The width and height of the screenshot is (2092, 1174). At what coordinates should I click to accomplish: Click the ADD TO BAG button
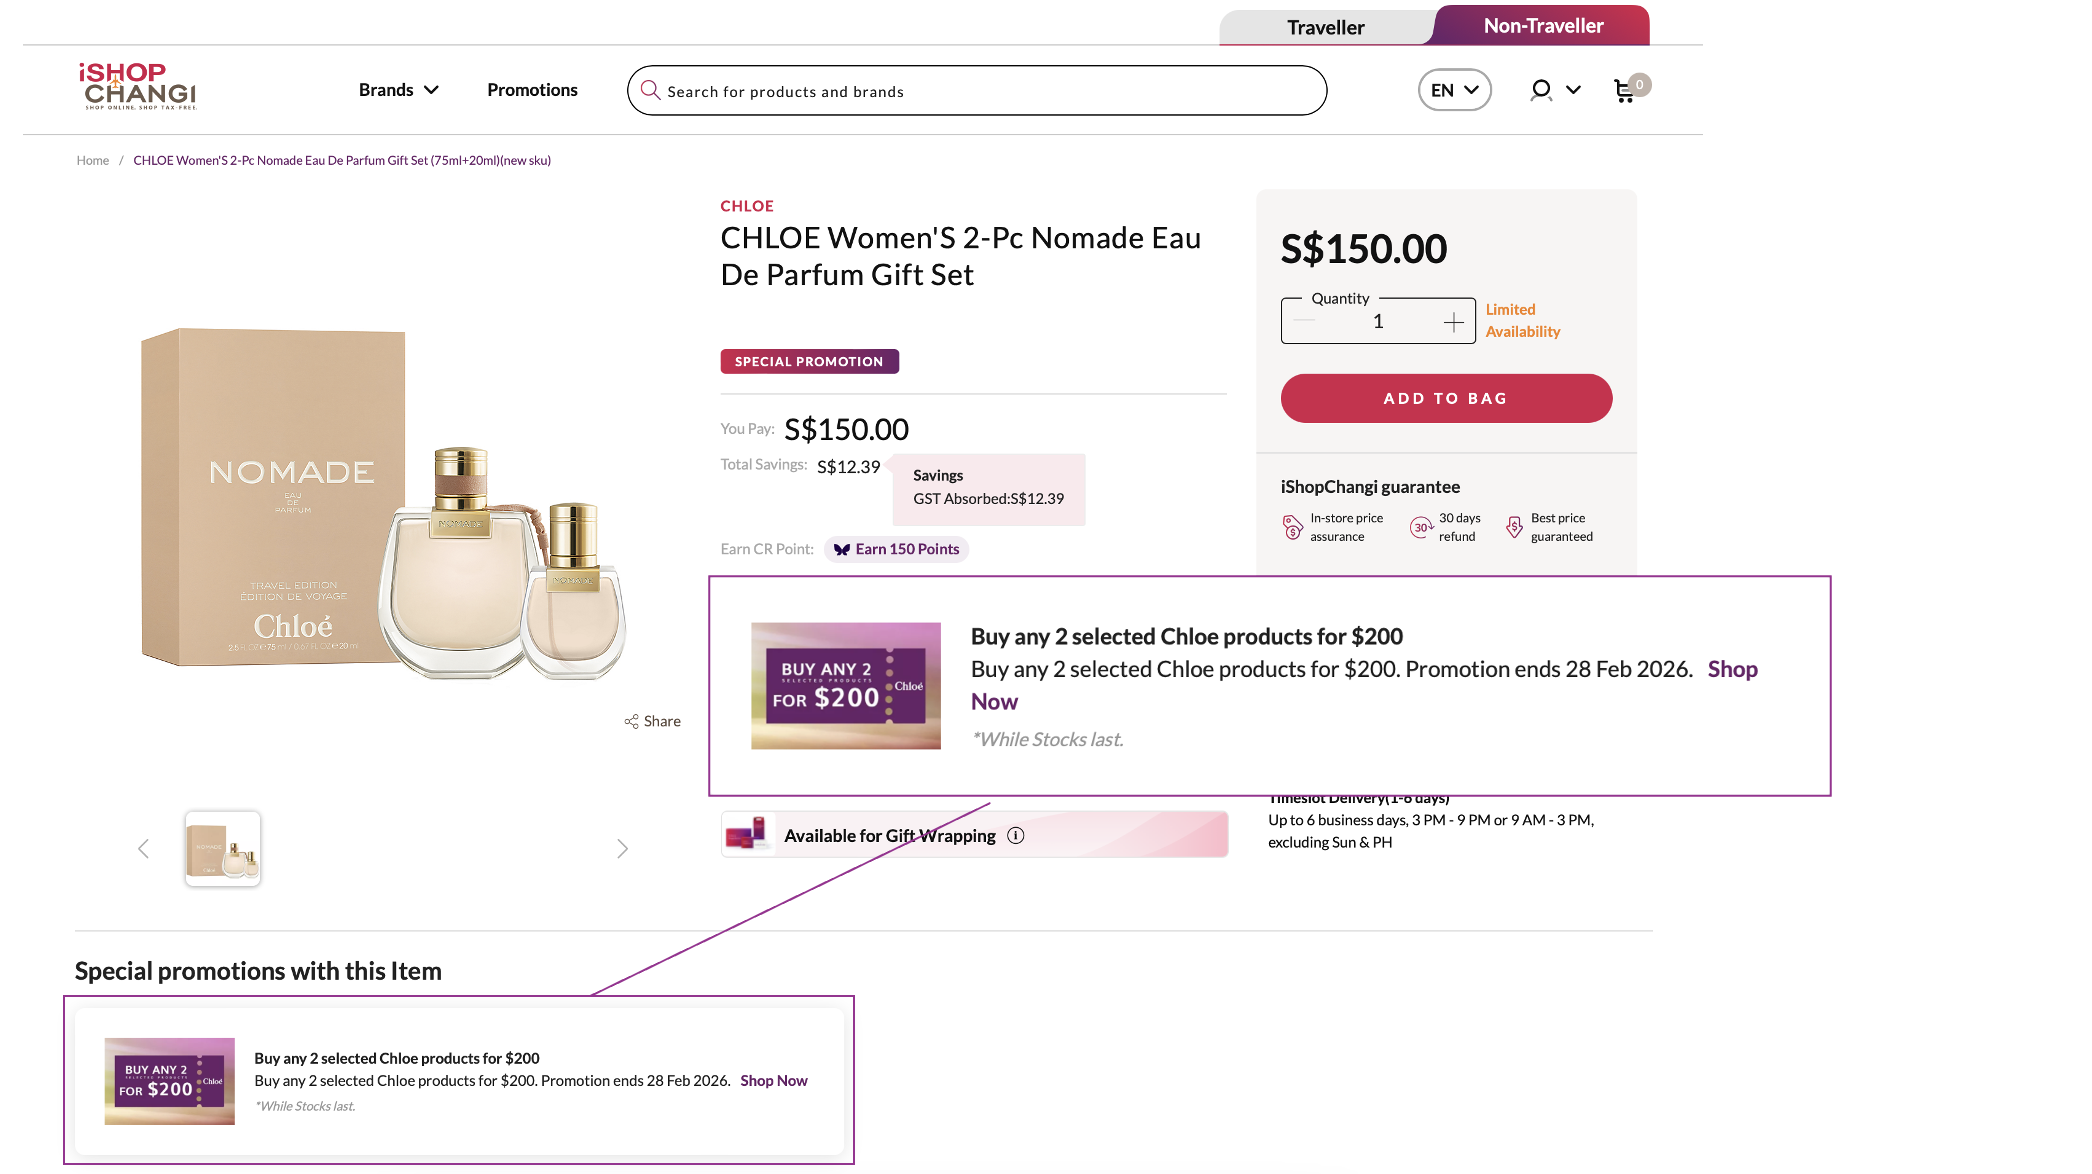1446,398
